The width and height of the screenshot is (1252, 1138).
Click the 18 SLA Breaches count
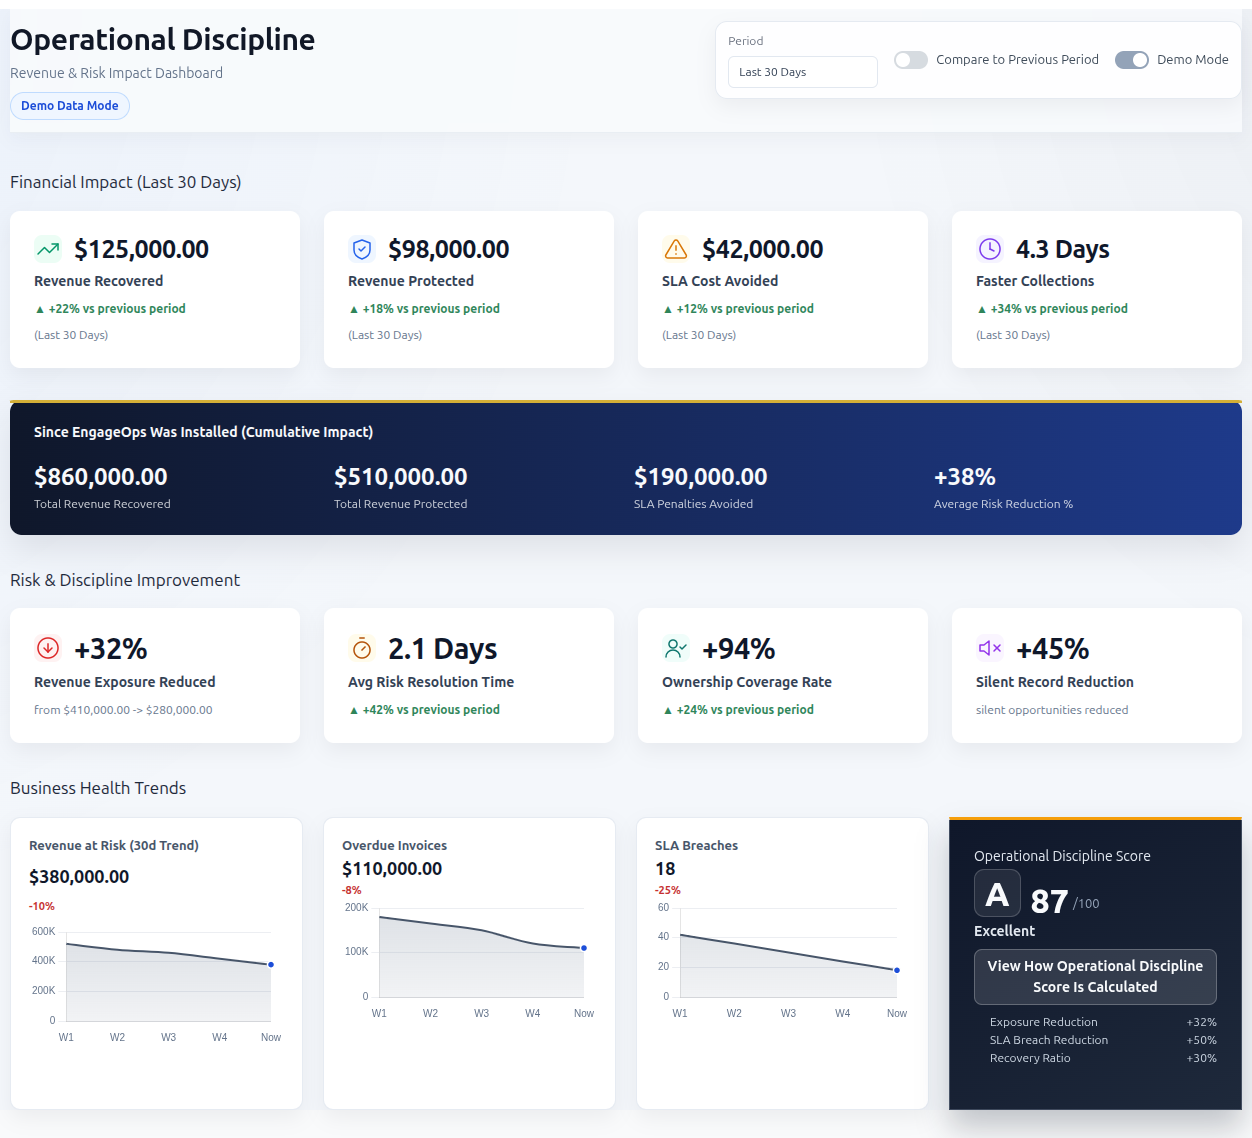pos(665,869)
